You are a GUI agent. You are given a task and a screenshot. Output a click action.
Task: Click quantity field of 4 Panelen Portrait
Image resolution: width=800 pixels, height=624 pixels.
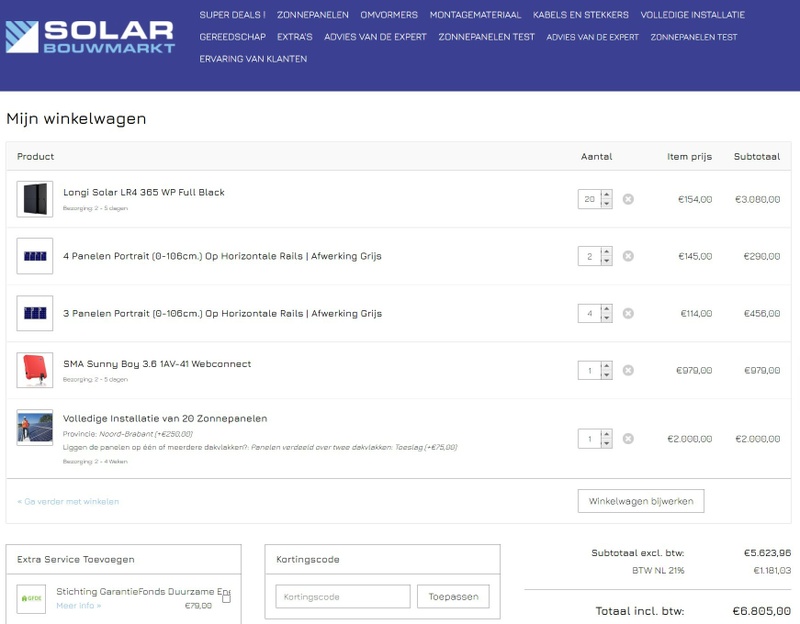(x=589, y=256)
